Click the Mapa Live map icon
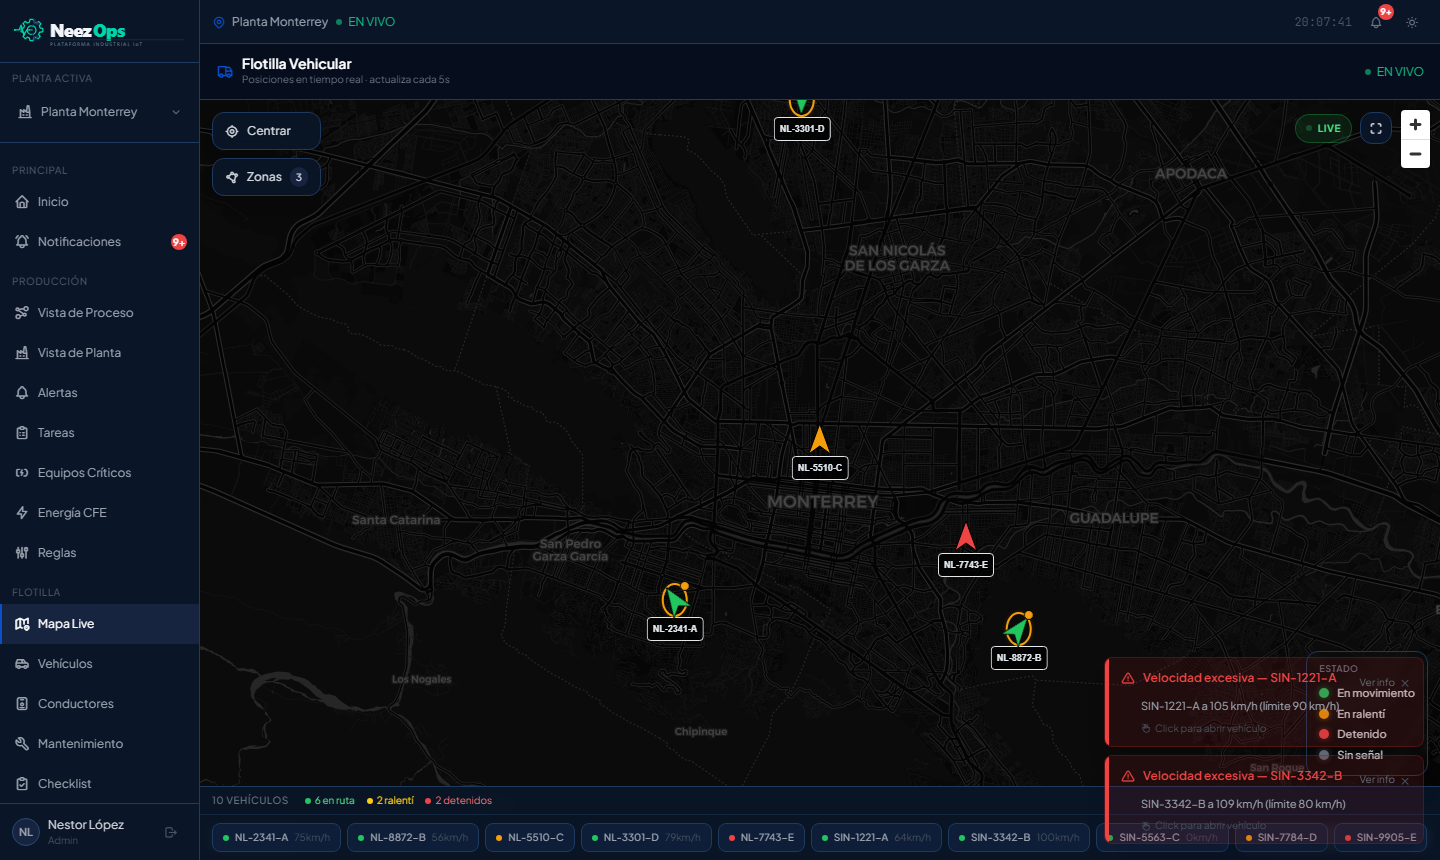The image size is (1440, 860). [x=22, y=624]
